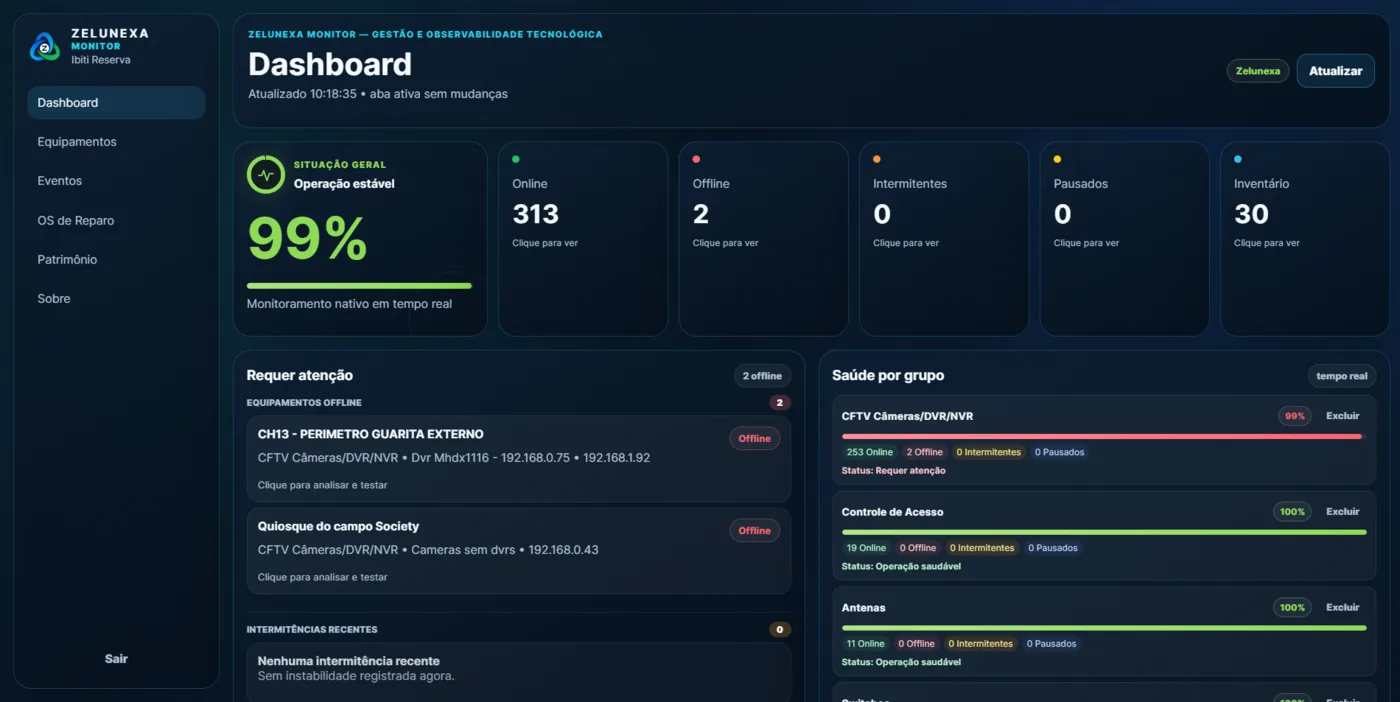Open CH13 - PERIMETRO GUARITA EXTERNO entry
The height and width of the screenshot is (702, 1400).
point(518,459)
